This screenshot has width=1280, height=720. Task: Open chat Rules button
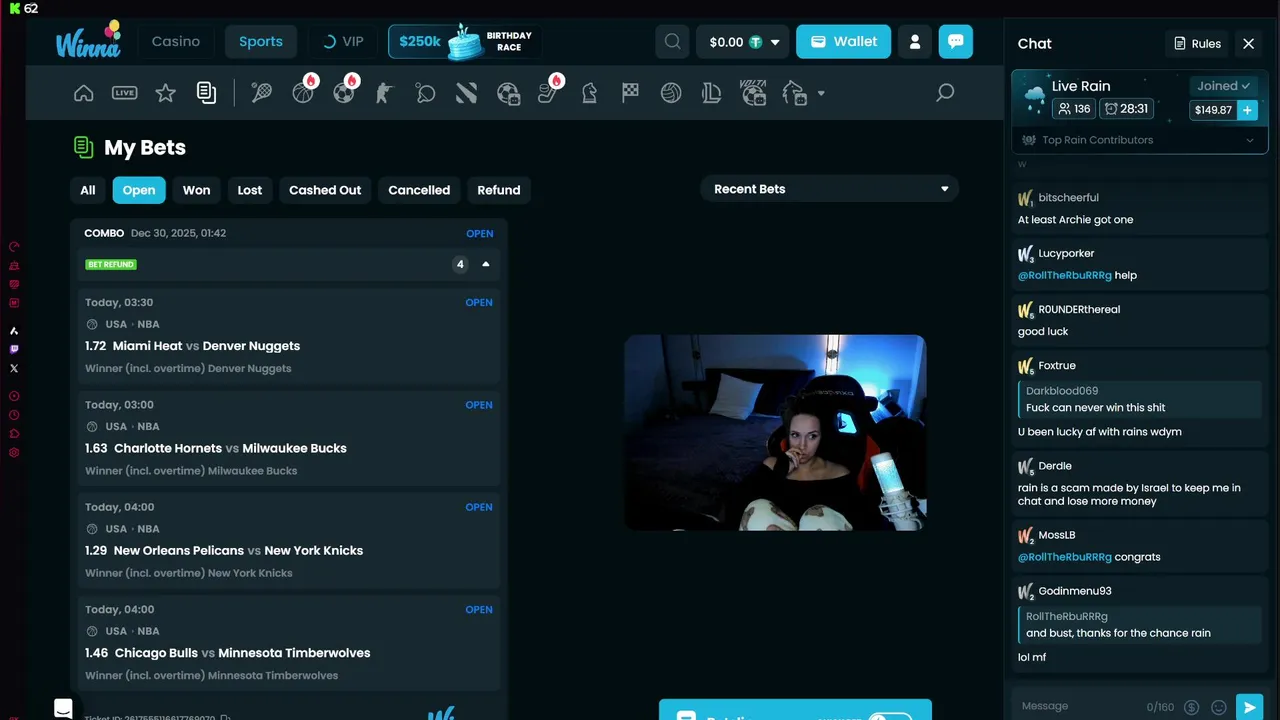point(1197,44)
